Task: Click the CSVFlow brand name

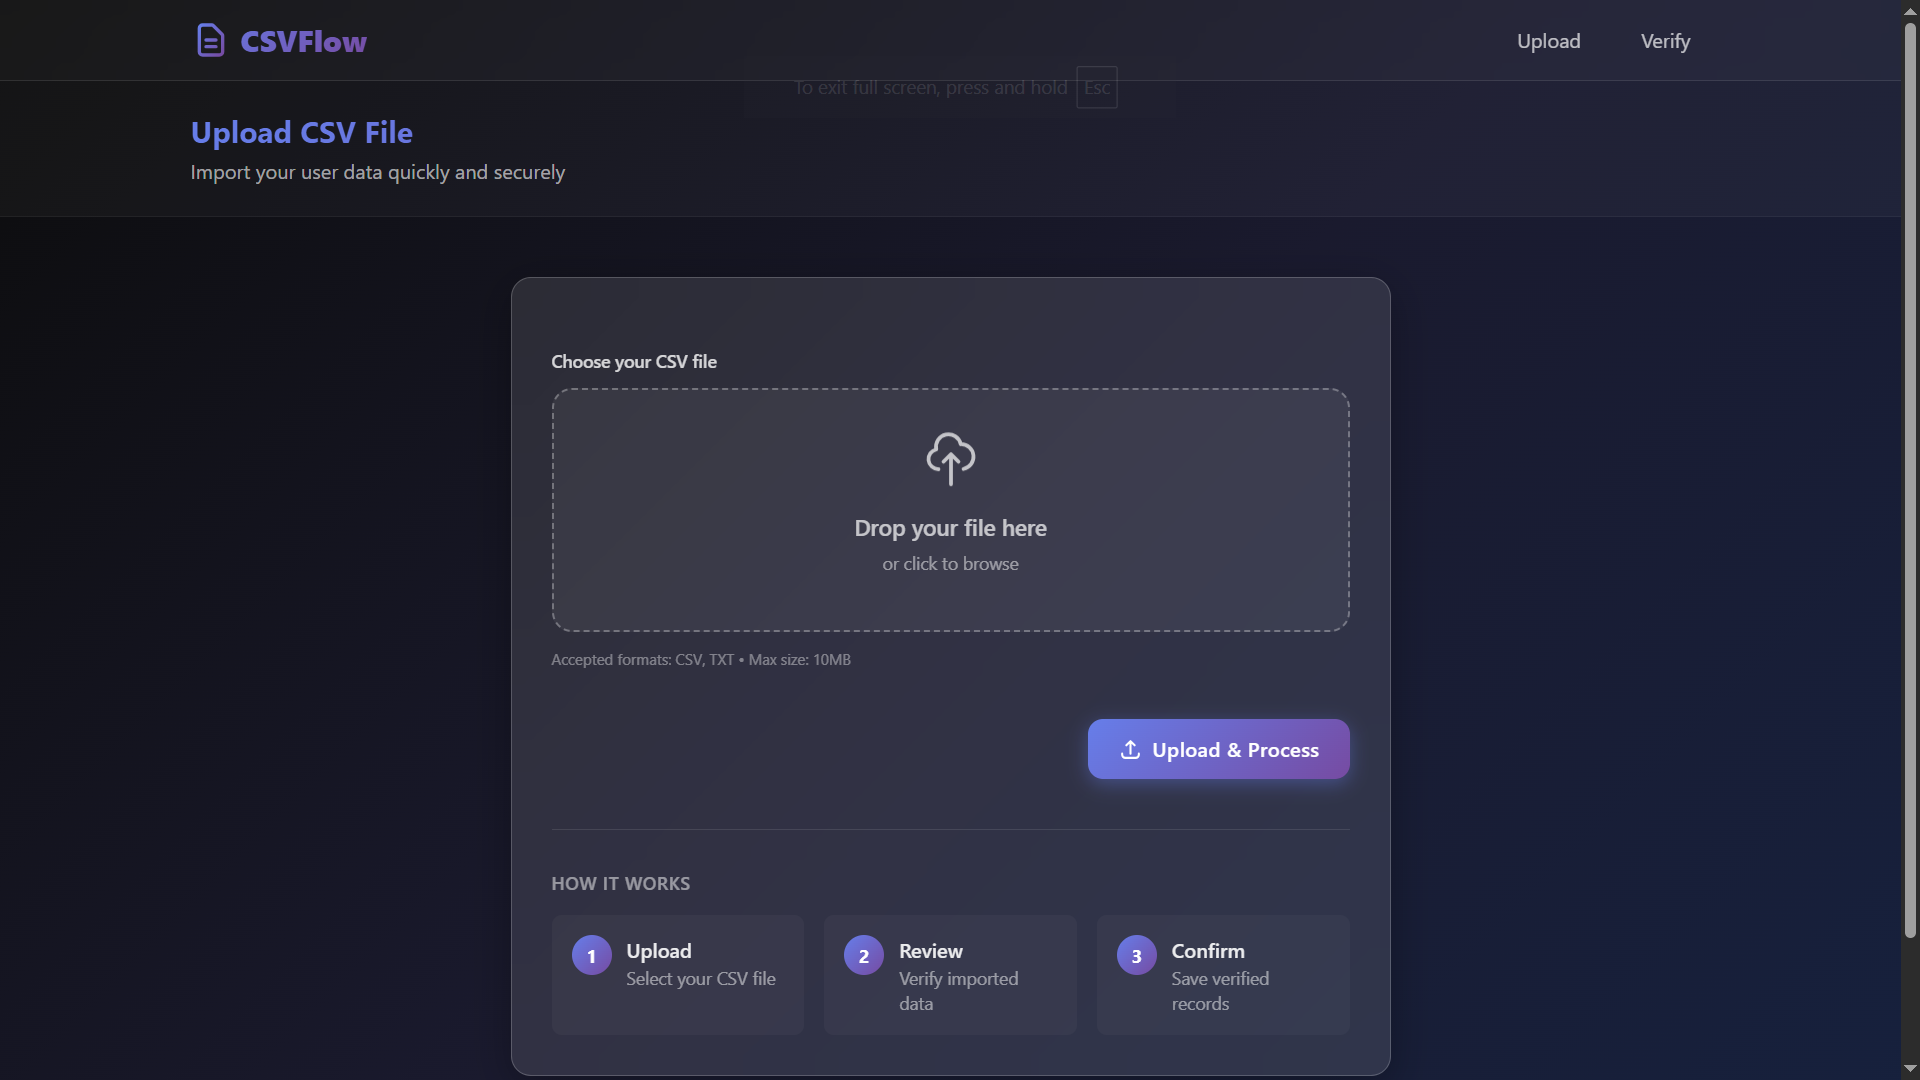Action: click(x=303, y=41)
